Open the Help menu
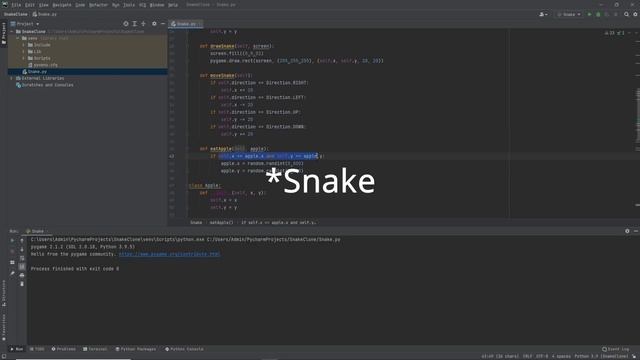Image resolution: width=640 pixels, height=360 pixels. coord(173,5)
